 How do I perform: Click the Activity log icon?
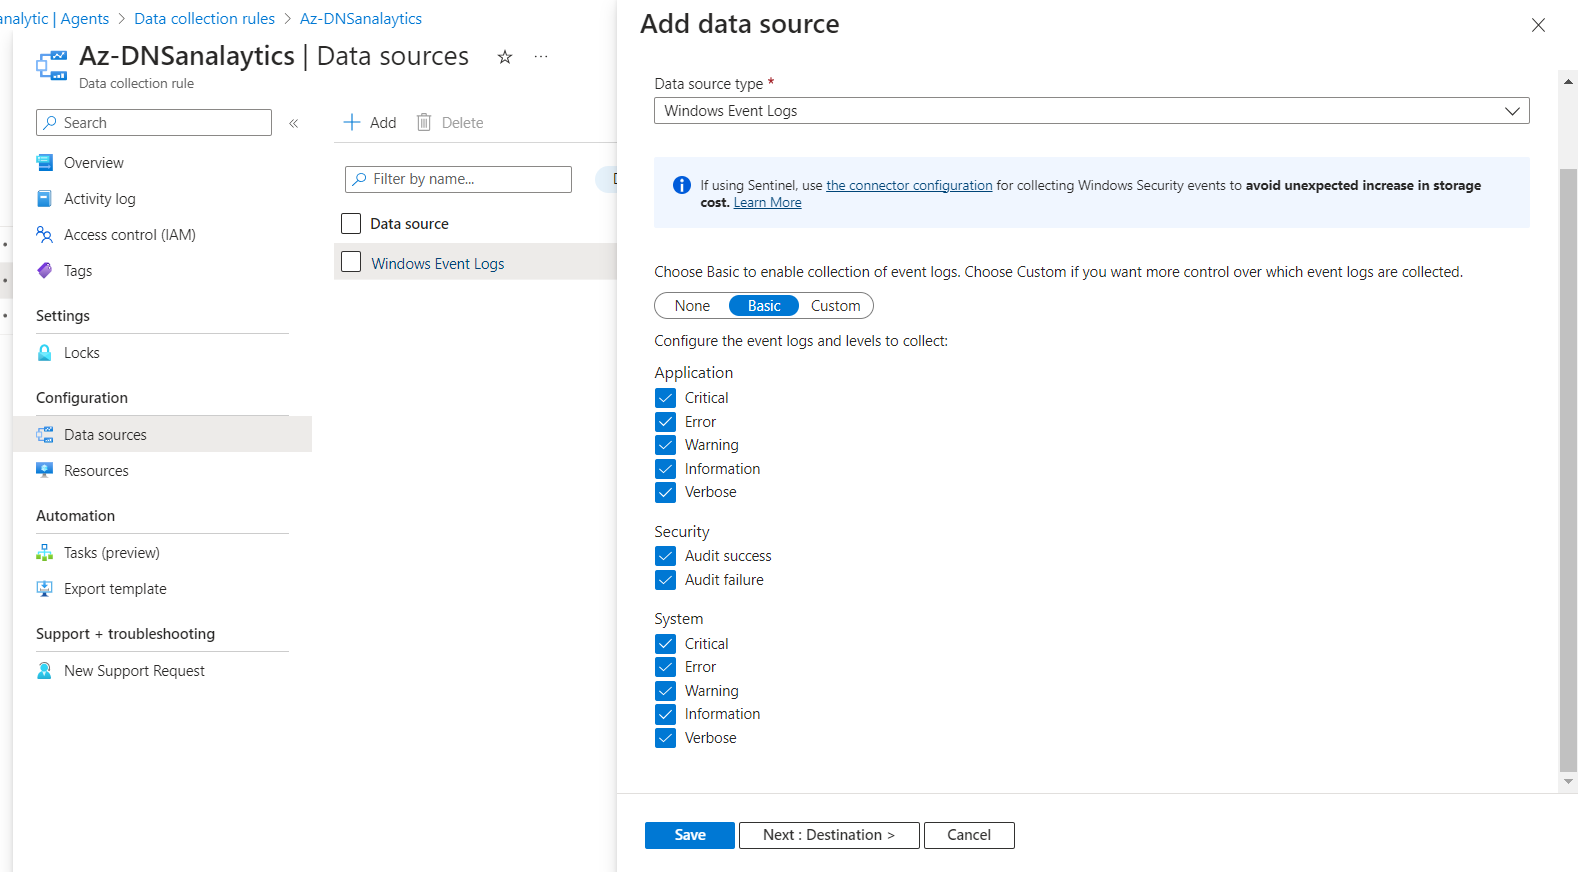pyautogui.click(x=45, y=199)
